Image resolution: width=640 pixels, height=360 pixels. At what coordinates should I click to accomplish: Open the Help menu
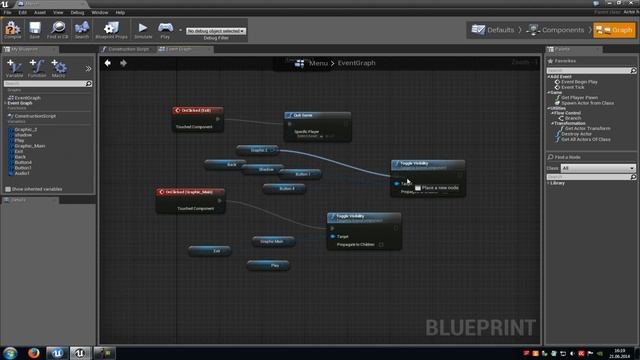click(x=120, y=13)
